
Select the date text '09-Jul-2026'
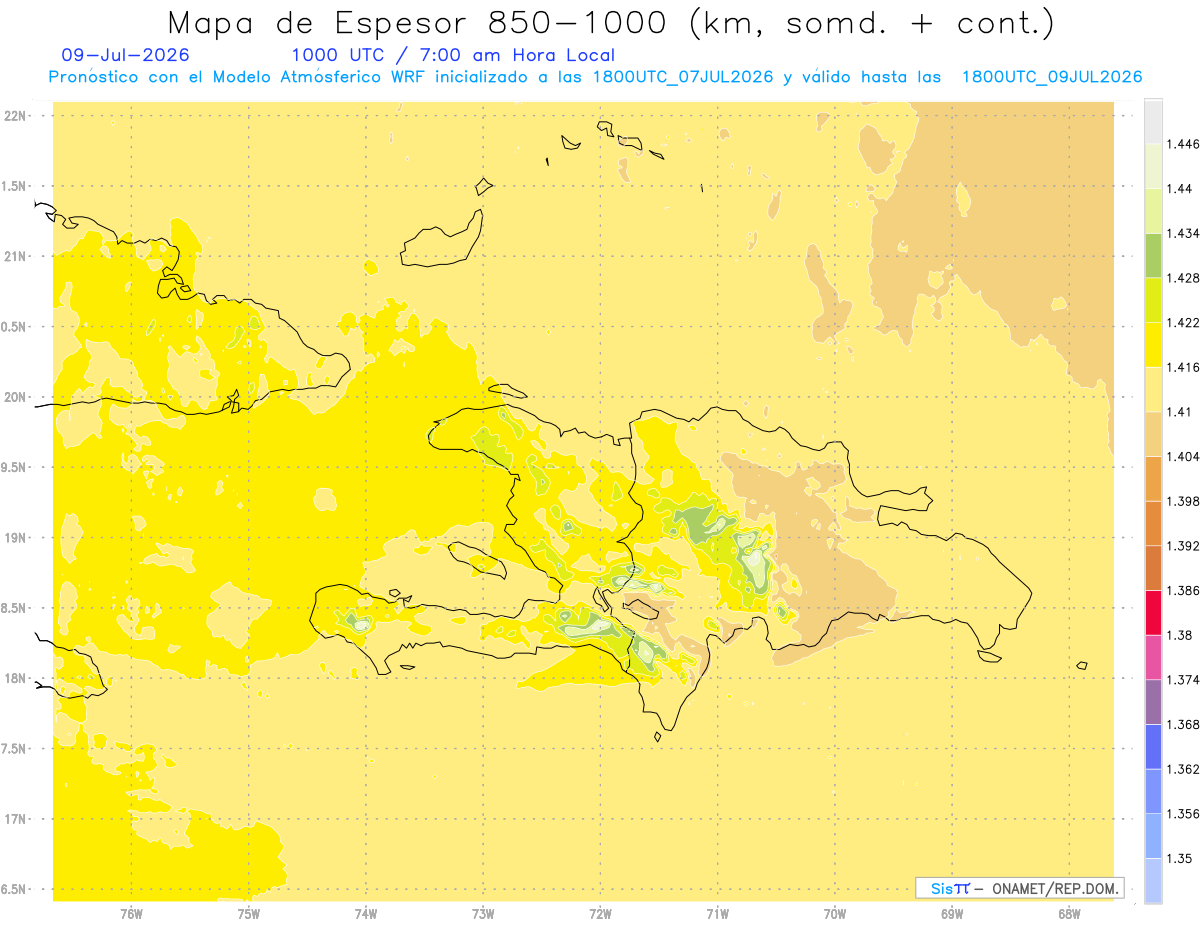click(125, 55)
